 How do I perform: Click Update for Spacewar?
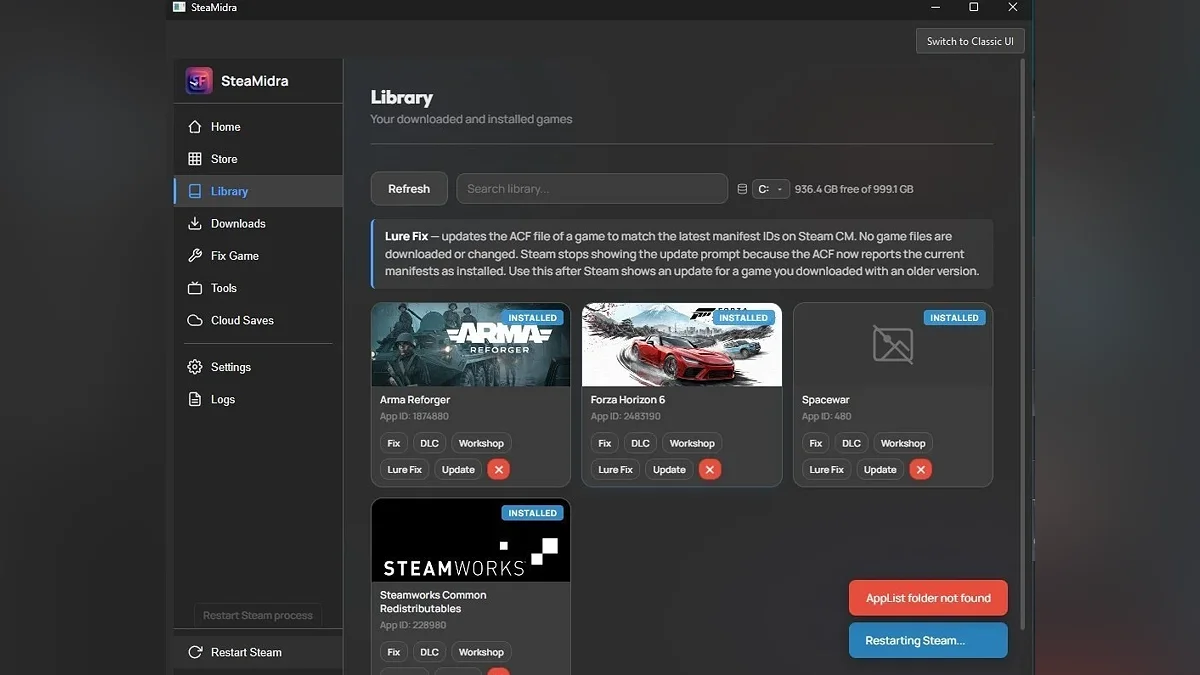click(x=880, y=469)
